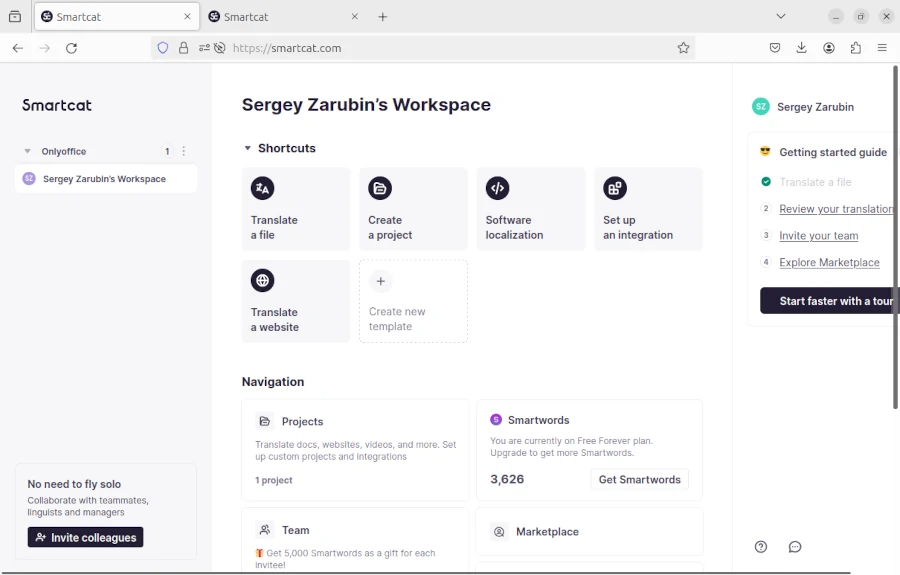Click the Projects folder icon in Navigation

[x=265, y=421]
